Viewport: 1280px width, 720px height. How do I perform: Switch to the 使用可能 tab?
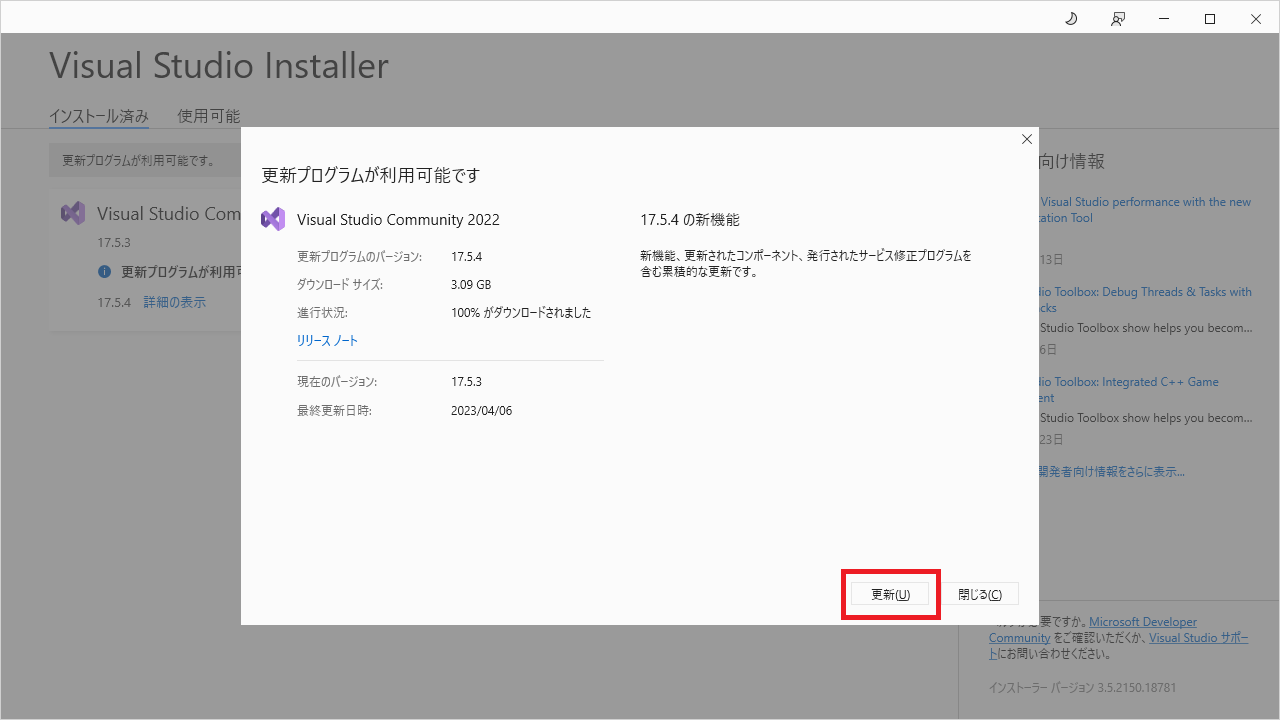pyautogui.click(x=207, y=115)
